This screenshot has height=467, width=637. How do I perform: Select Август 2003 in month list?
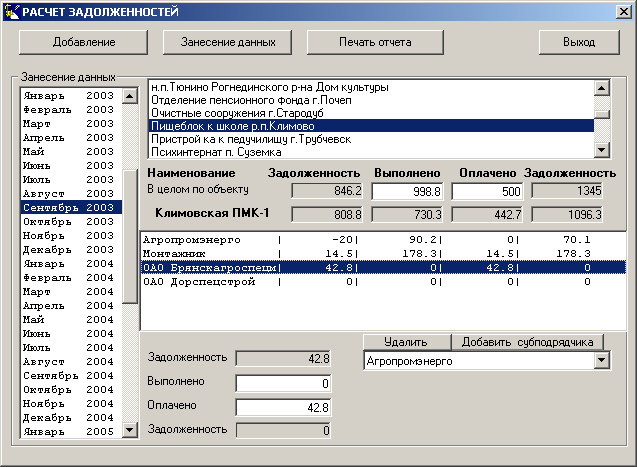72,194
